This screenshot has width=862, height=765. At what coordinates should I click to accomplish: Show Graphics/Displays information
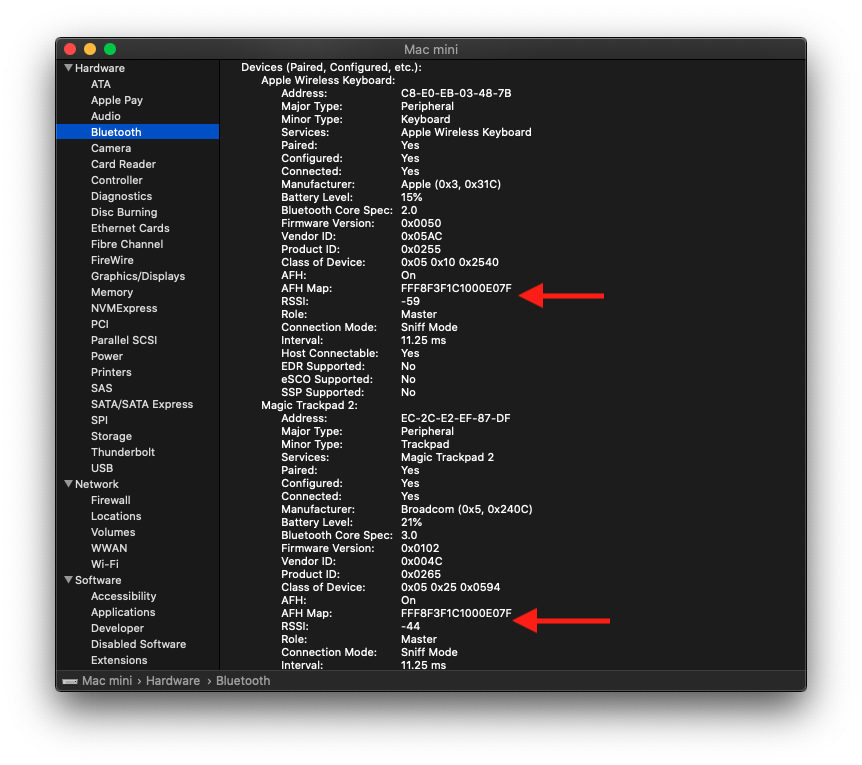pyautogui.click(x=138, y=276)
